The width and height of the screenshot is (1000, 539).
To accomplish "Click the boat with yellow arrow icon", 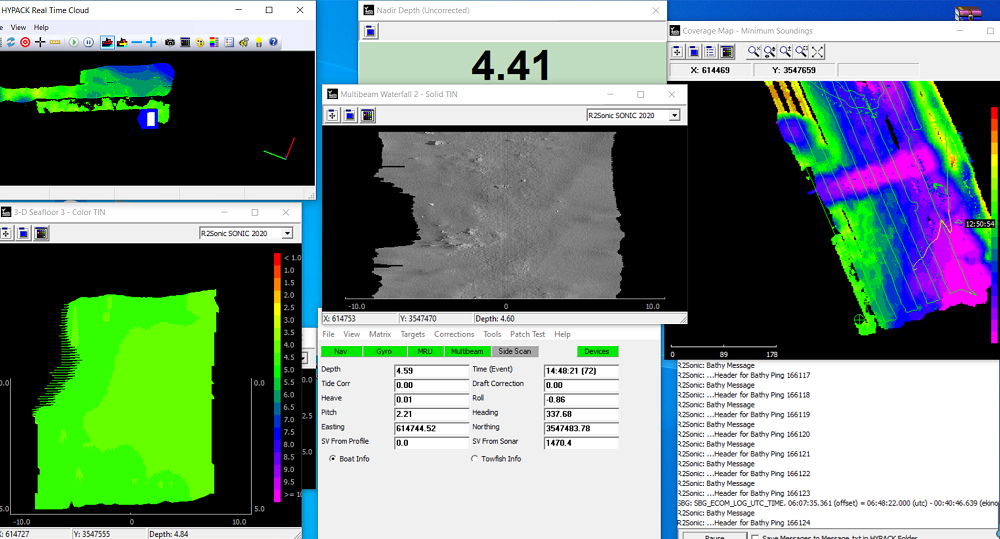I will pos(122,42).
